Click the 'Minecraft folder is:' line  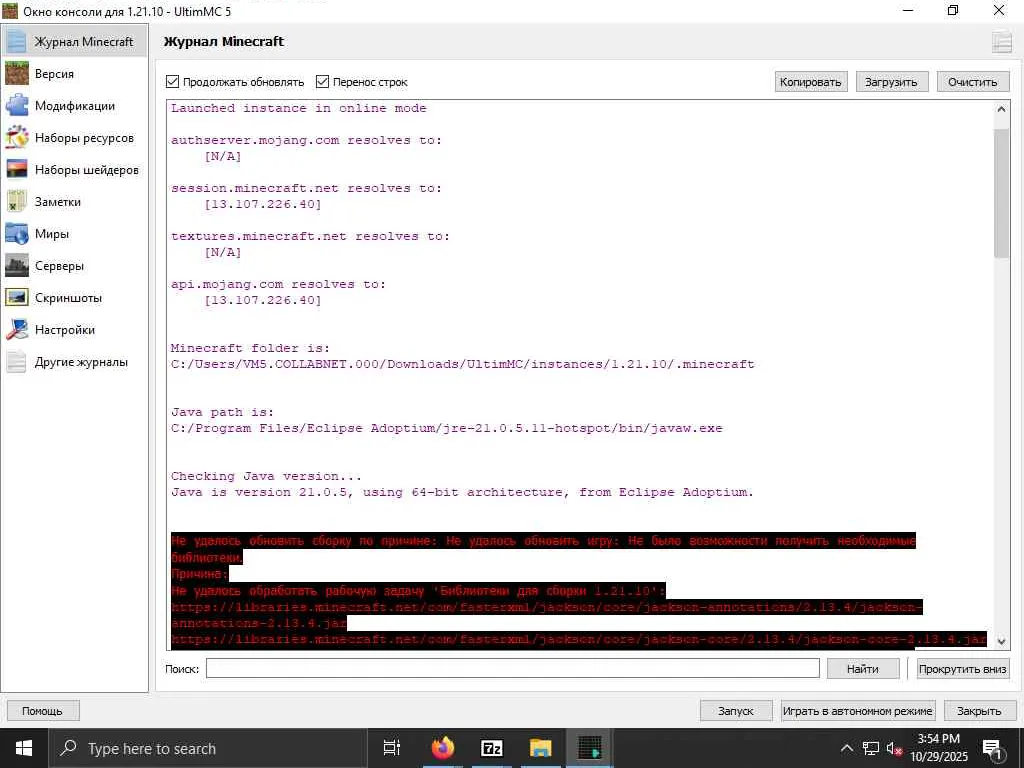pyautogui.click(x=250, y=348)
